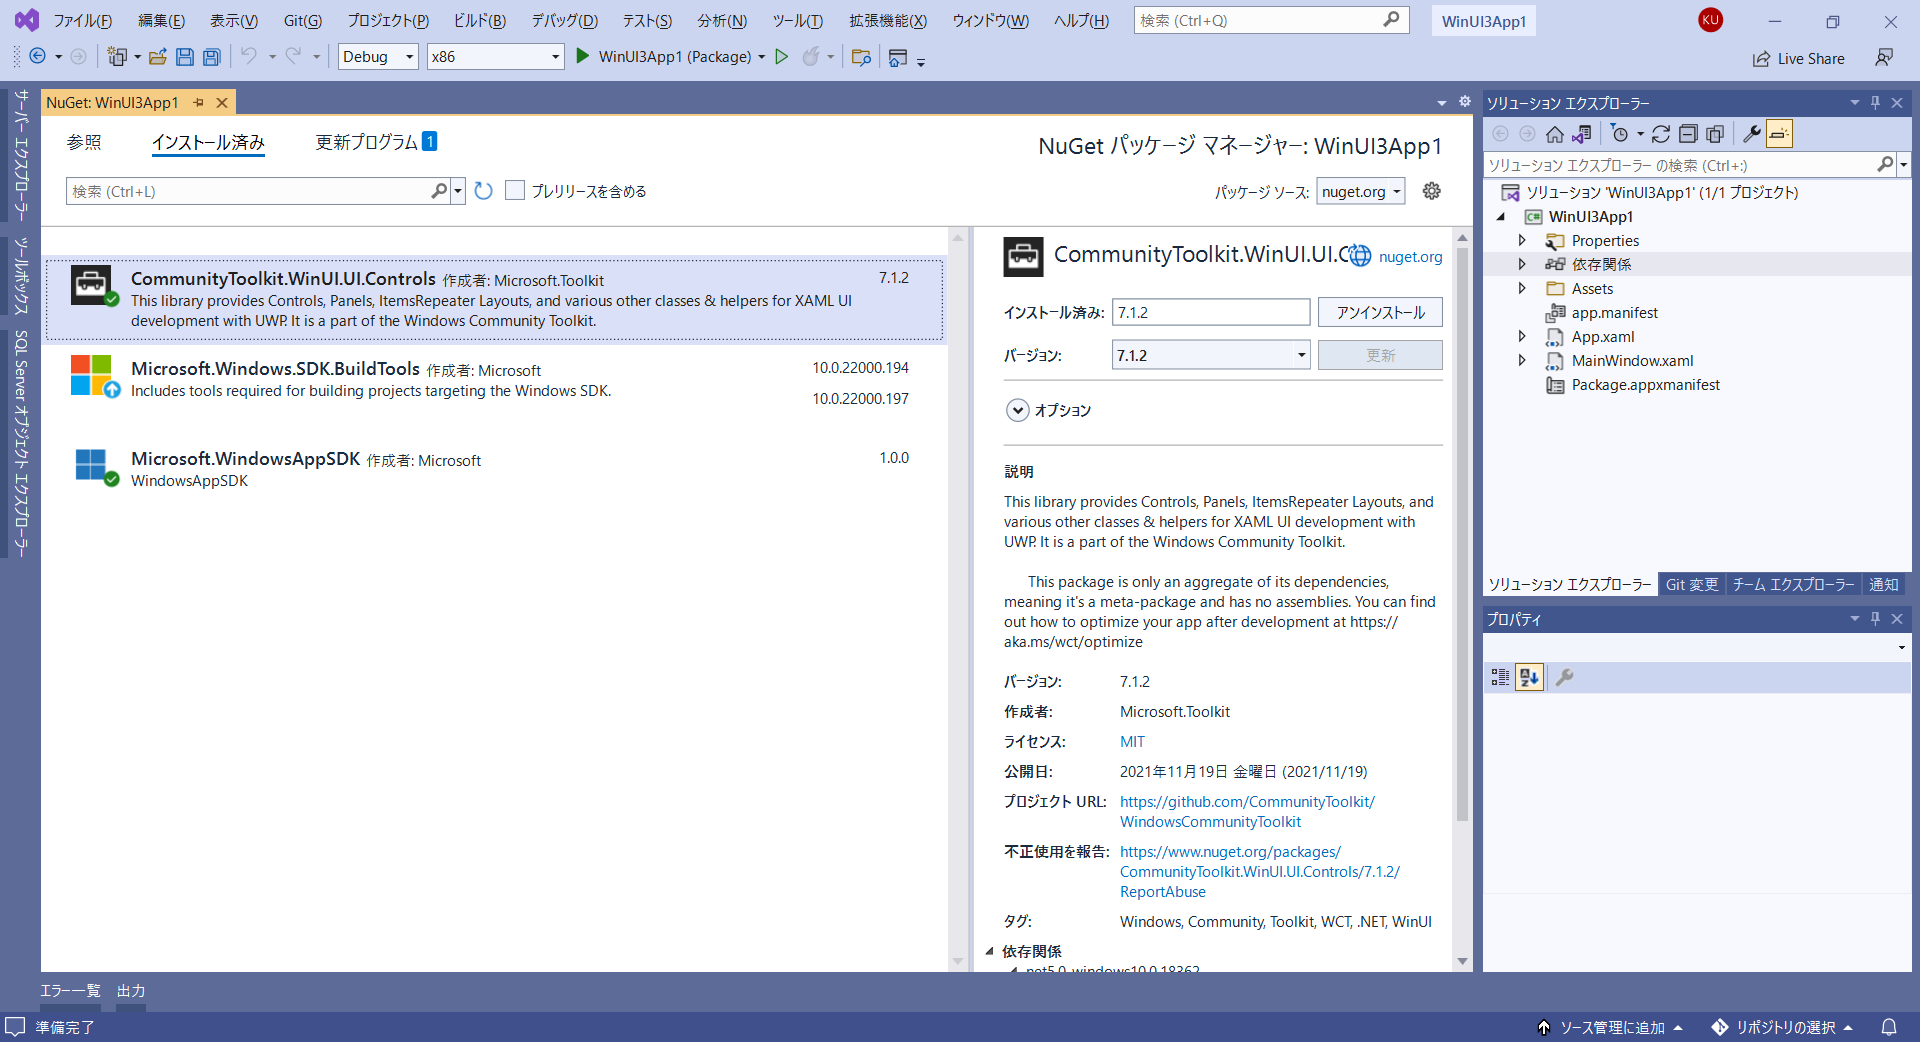Switch views icon in Solution Explorer toolbar

pos(1582,134)
